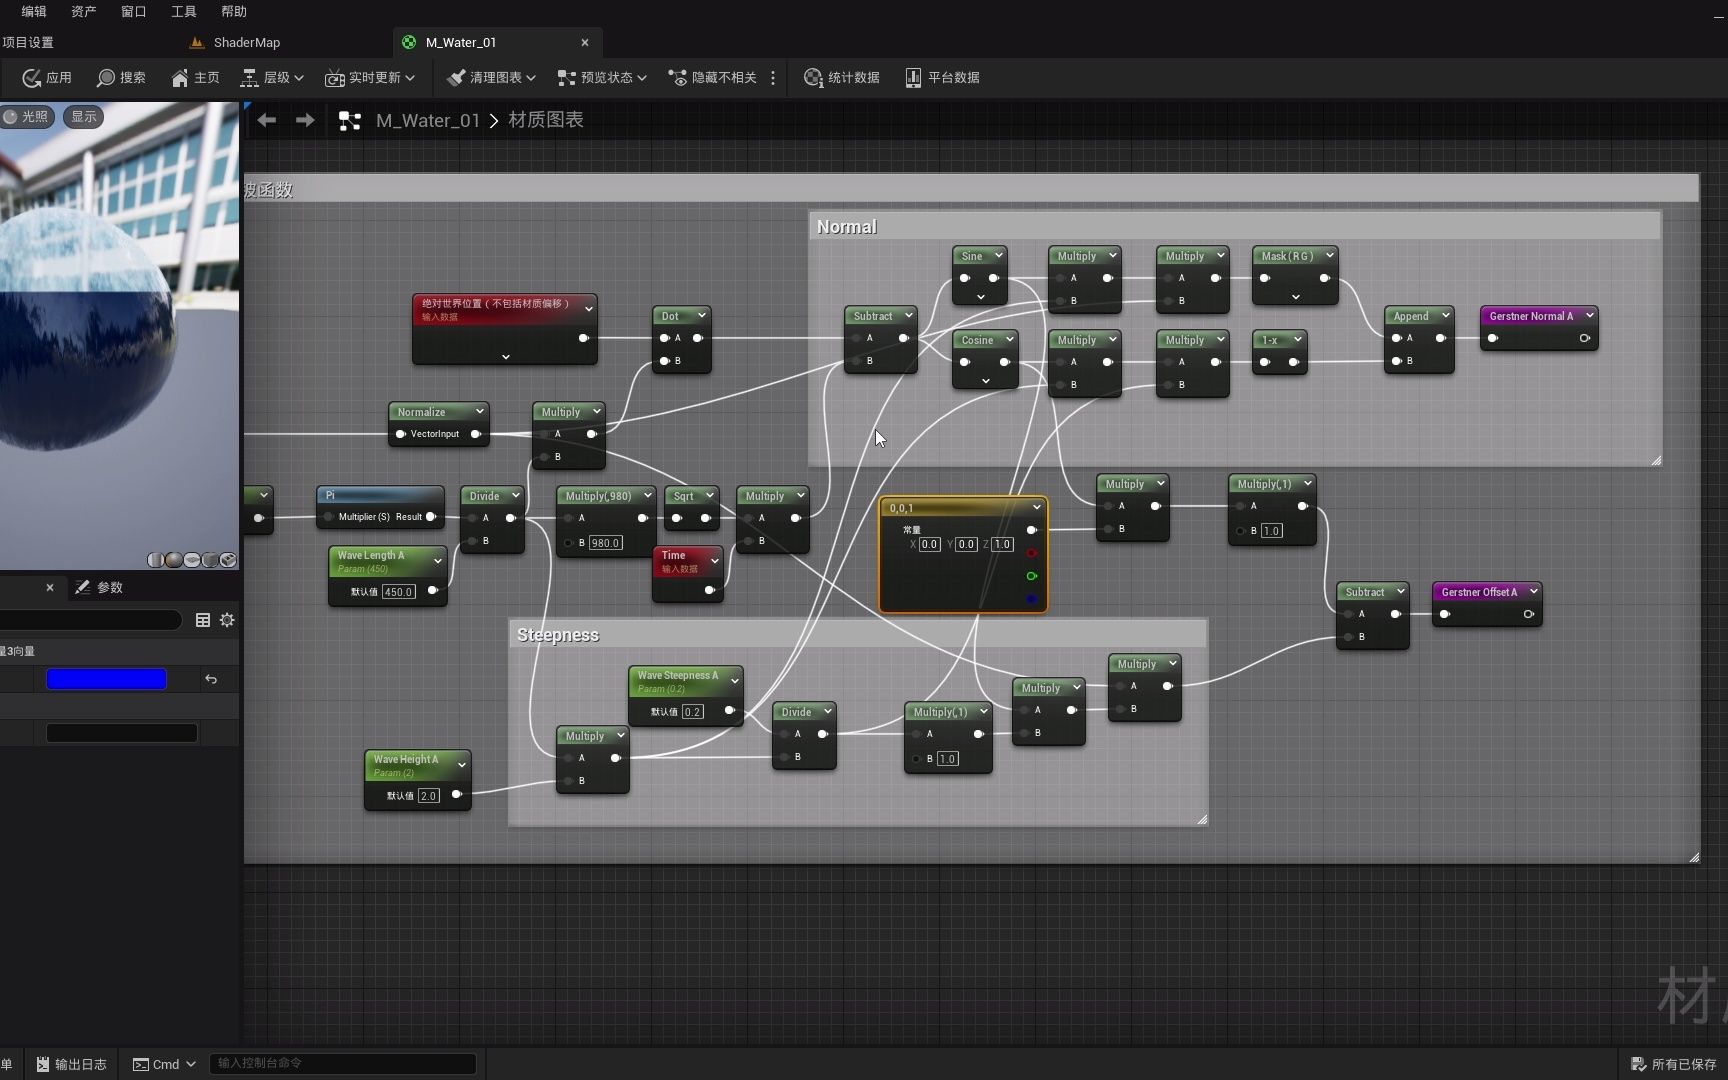Click the output pin of Gerstner Normal A
The height and width of the screenshot is (1080, 1728).
click(1585, 338)
